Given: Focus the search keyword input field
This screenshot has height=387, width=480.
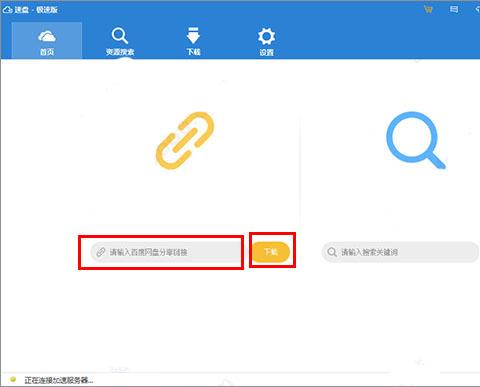Looking at the screenshot, I should point(400,252).
